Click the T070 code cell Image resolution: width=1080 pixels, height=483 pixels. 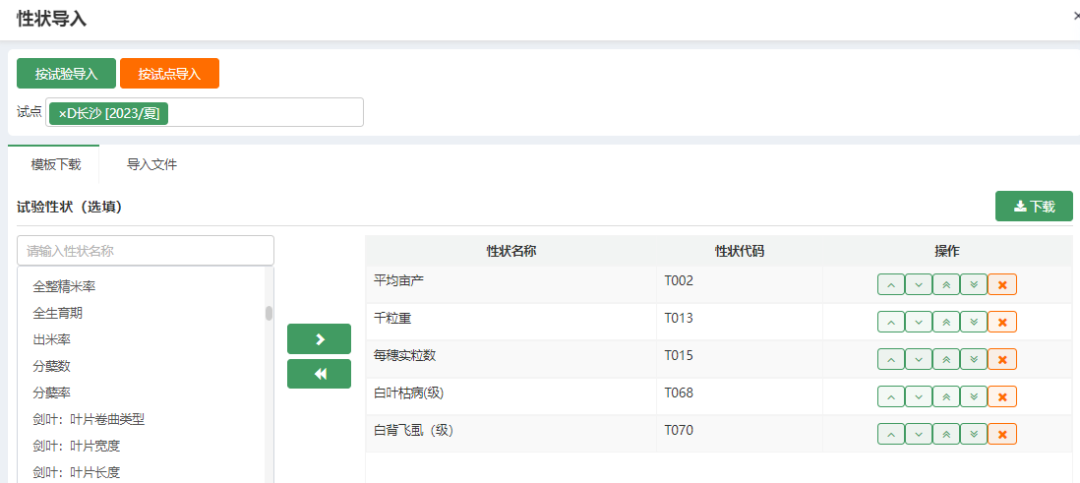(x=740, y=434)
